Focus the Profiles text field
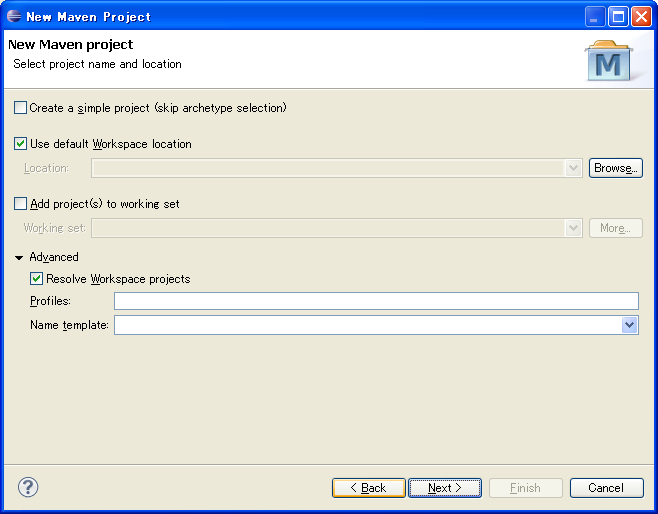This screenshot has width=658, height=514. point(376,301)
